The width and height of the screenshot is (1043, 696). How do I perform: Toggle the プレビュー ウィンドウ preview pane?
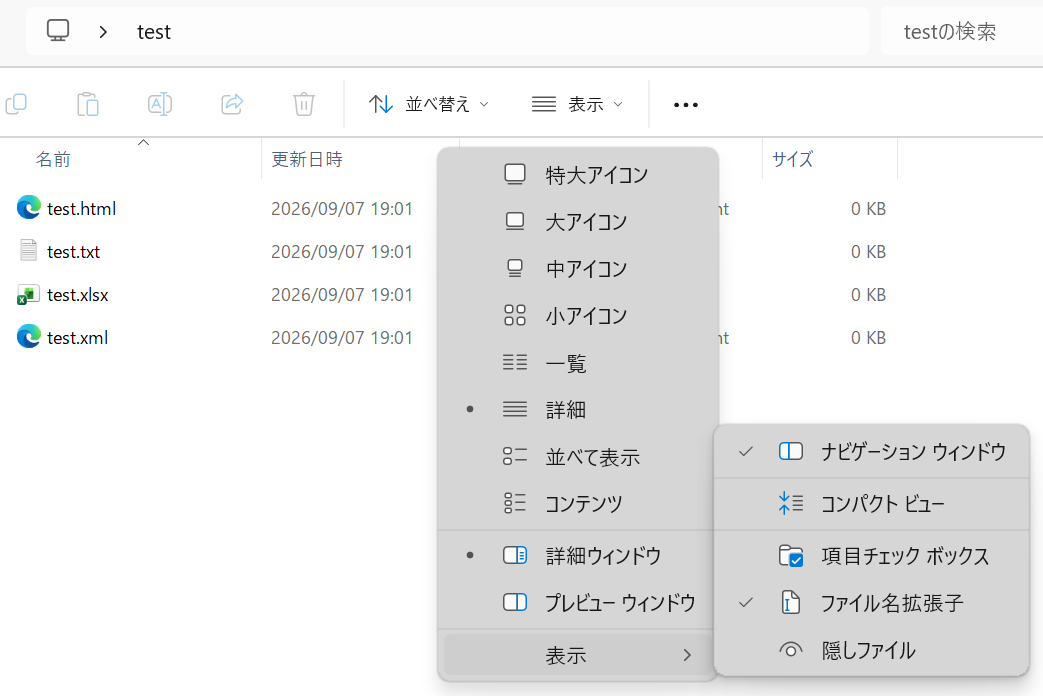(x=577, y=603)
